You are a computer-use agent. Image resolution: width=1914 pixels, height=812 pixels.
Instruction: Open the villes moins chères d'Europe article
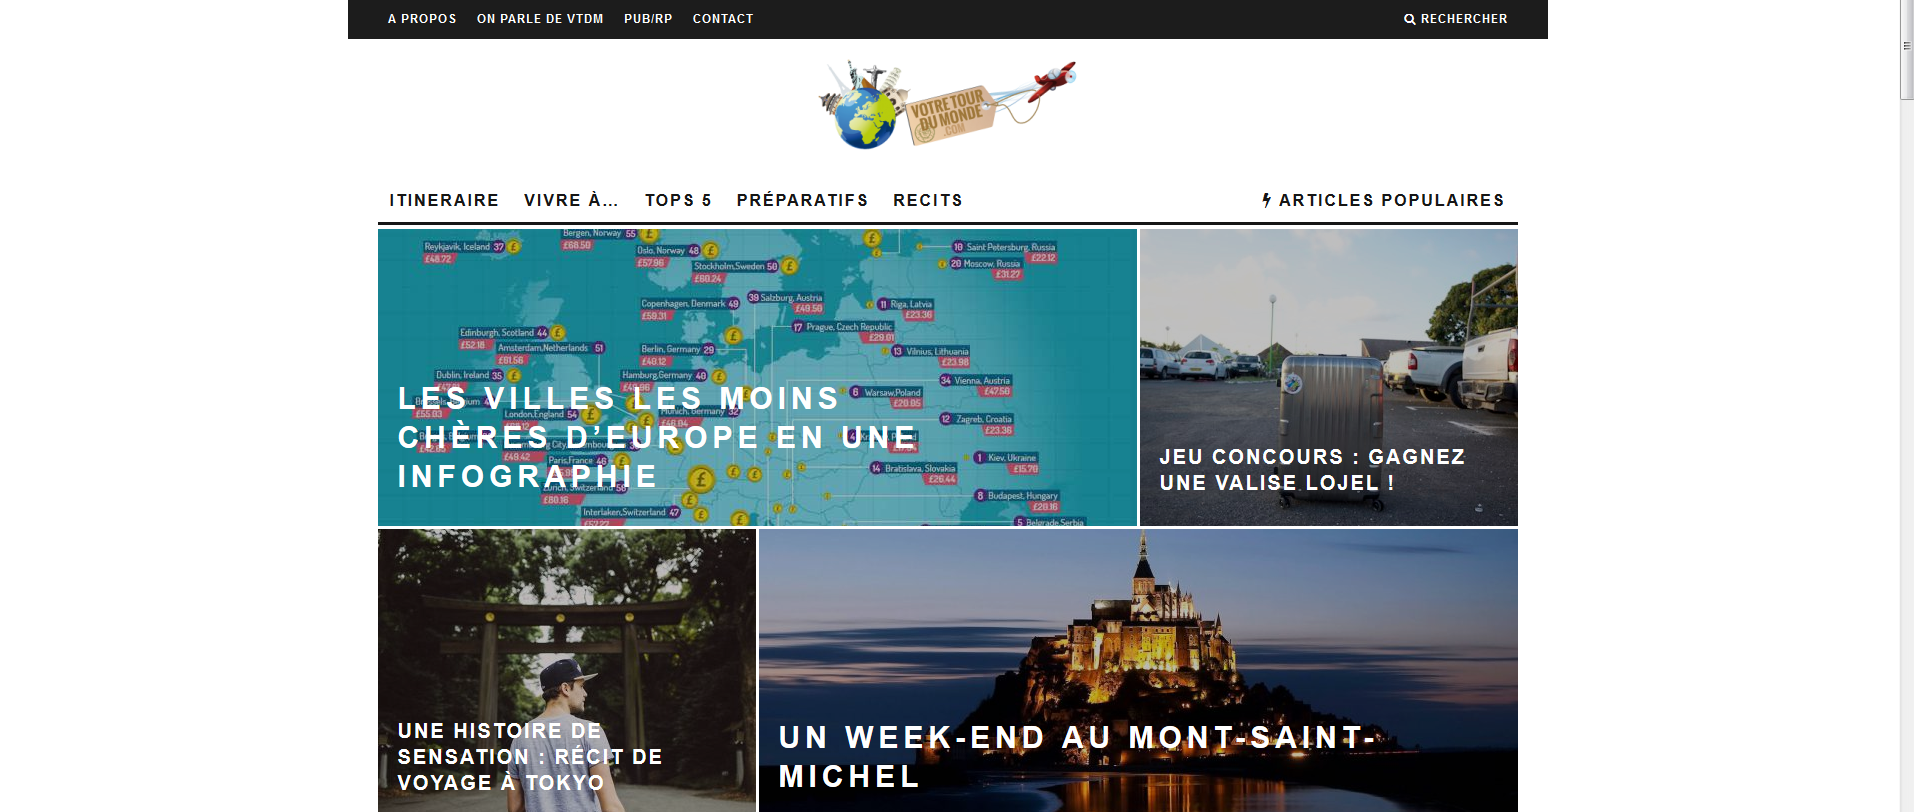pyautogui.click(x=657, y=437)
